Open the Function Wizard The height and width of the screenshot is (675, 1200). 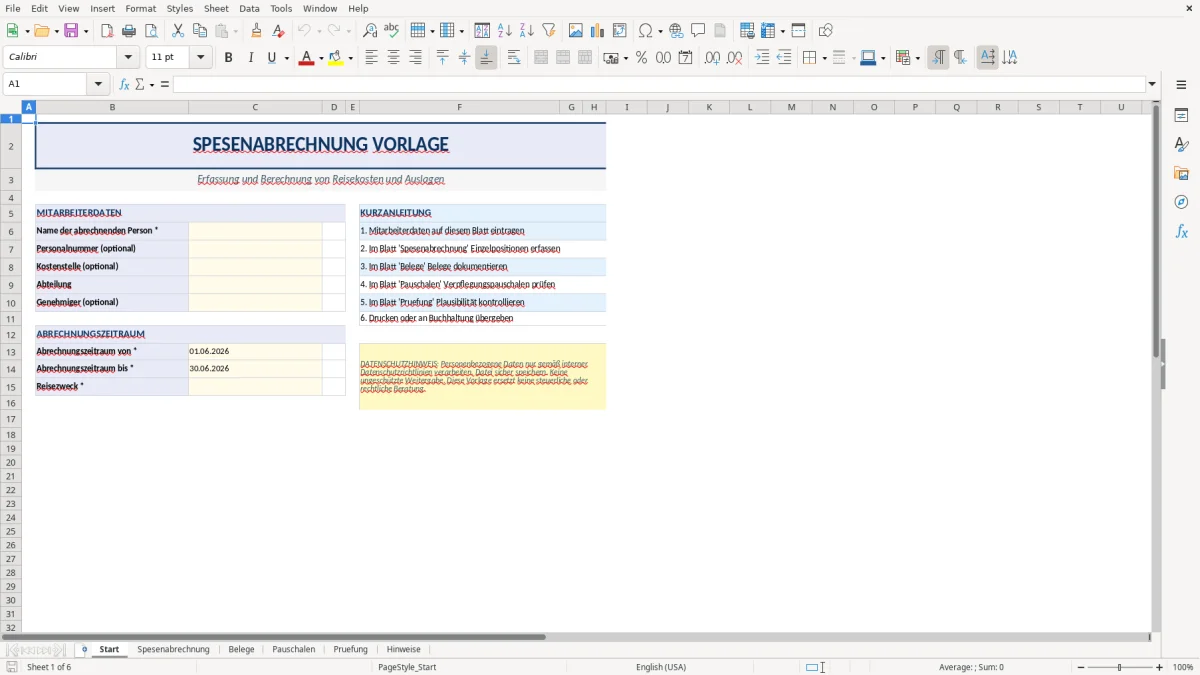point(125,84)
